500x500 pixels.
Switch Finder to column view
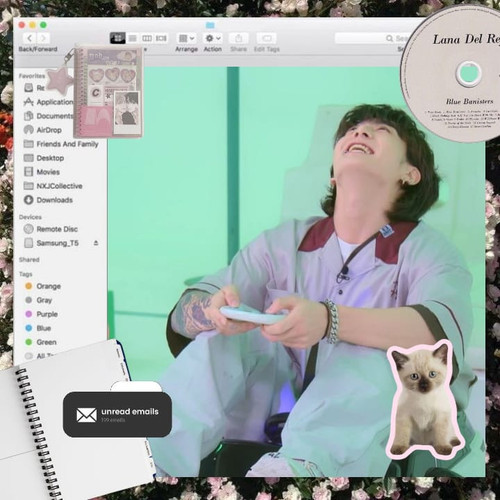(147, 38)
